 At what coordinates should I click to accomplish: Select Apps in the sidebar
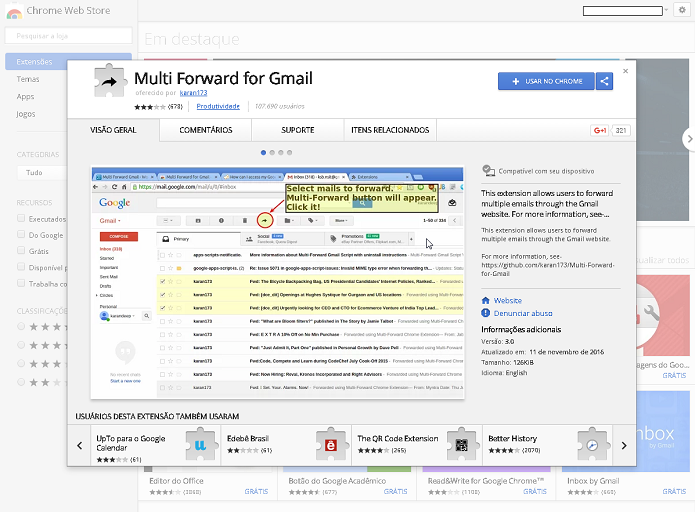[x=25, y=97]
